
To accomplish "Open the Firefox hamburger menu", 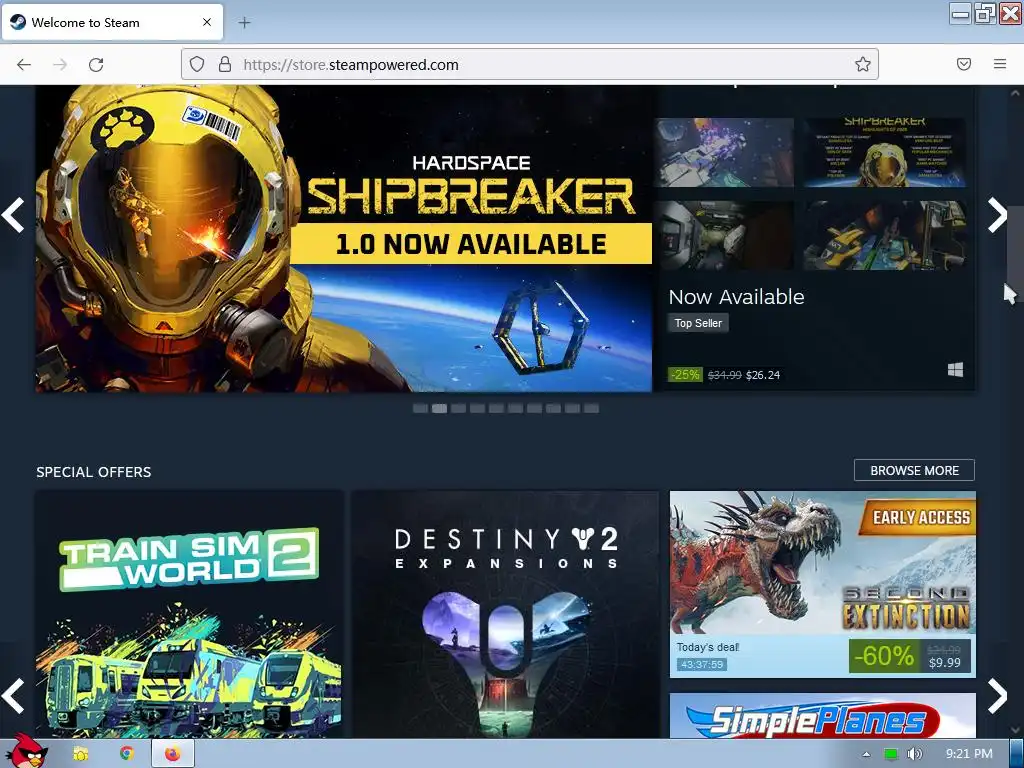I will click(1000, 64).
